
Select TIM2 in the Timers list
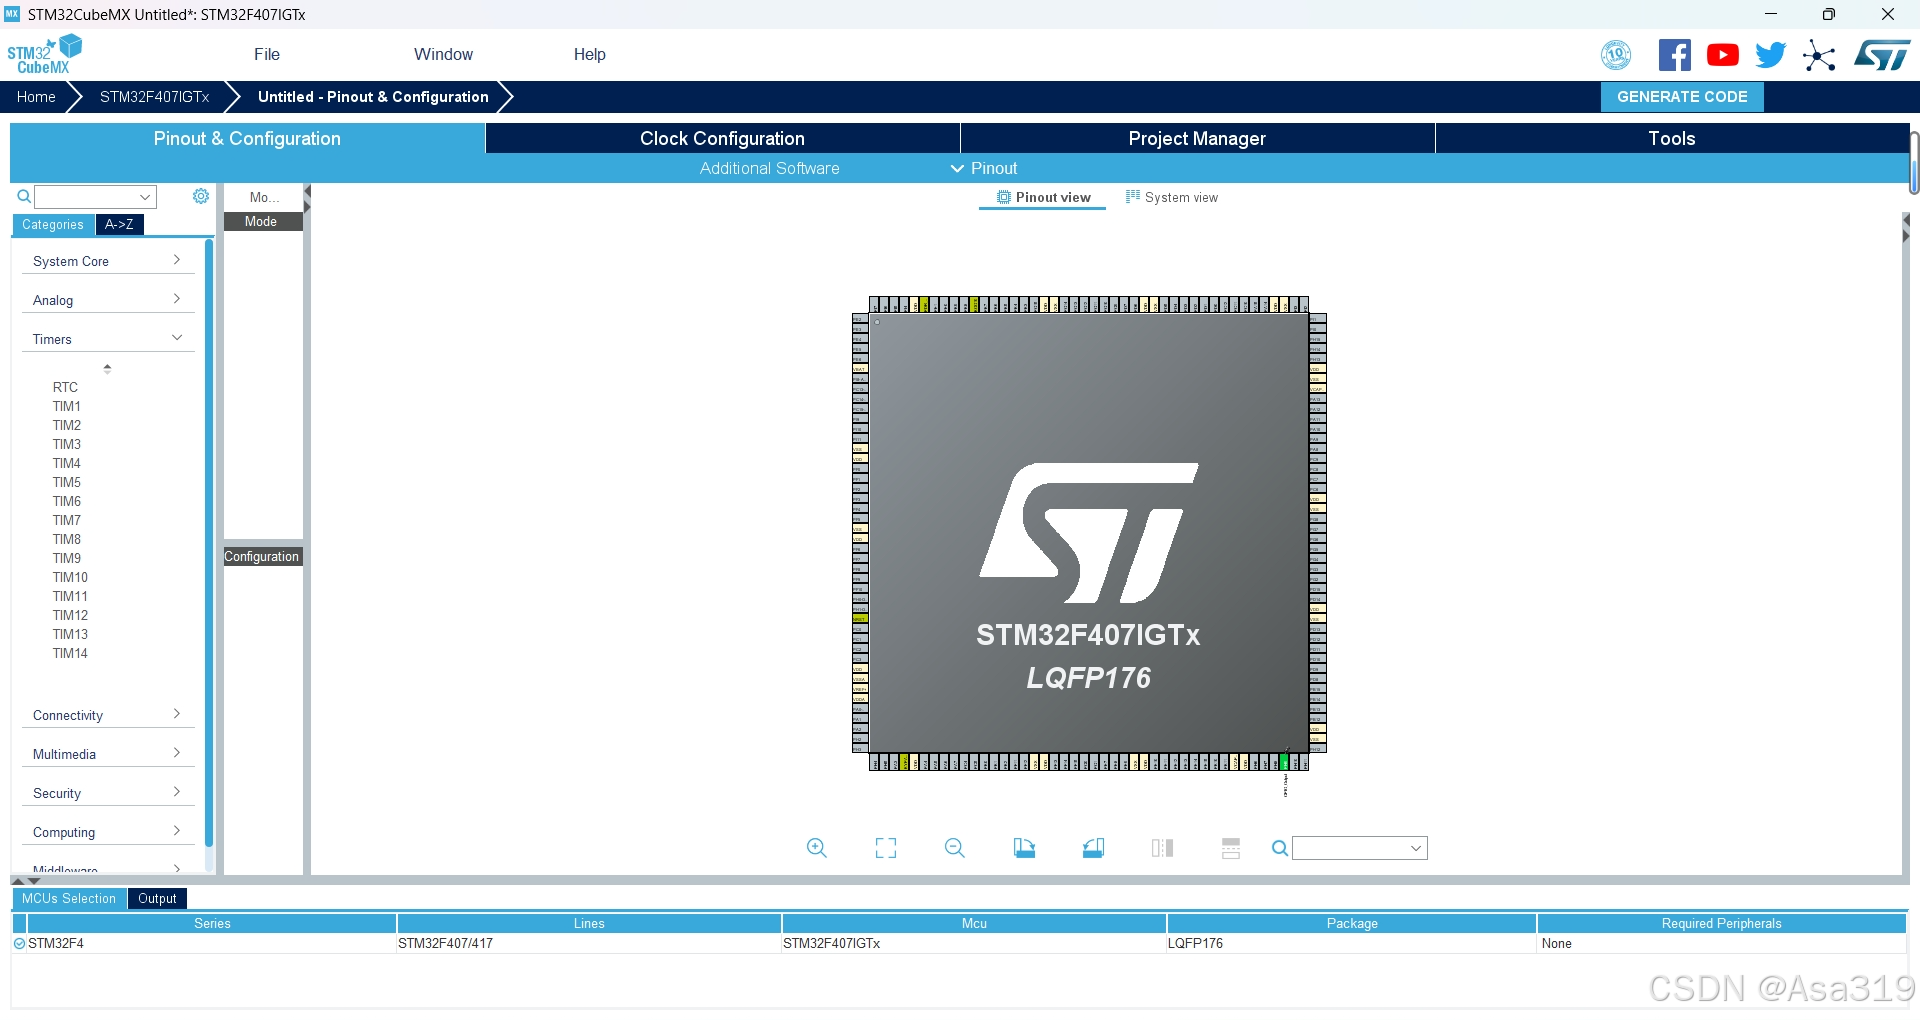pyautogui.click(x=67, y=425)
